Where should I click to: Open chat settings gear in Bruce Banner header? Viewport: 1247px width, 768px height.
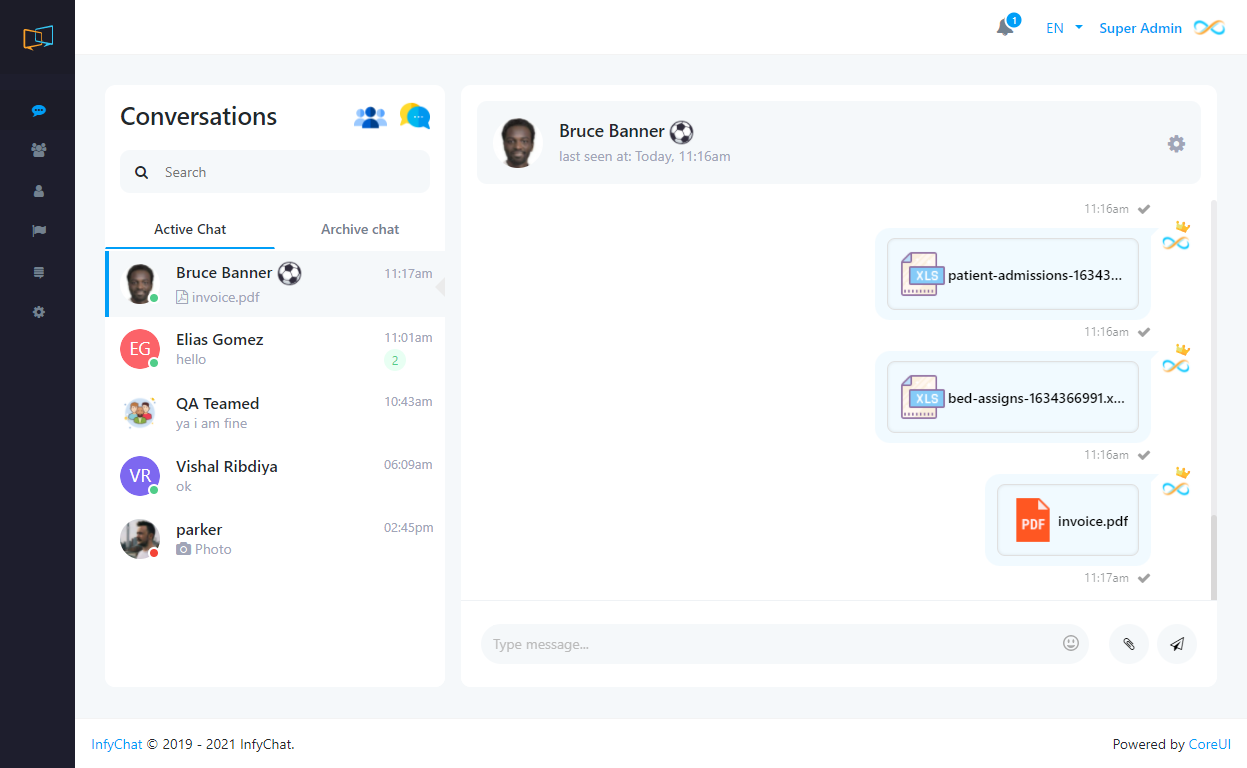(1176, 144)
